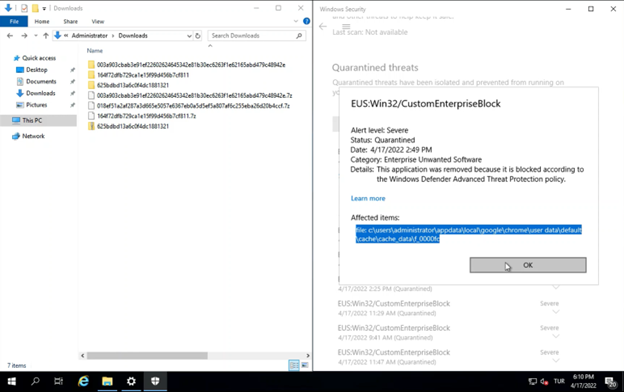Image resolution: width=624 pixels, height=392 pixels.
Task: Click the muted volume tray icon
Action: tap(544, 382)
